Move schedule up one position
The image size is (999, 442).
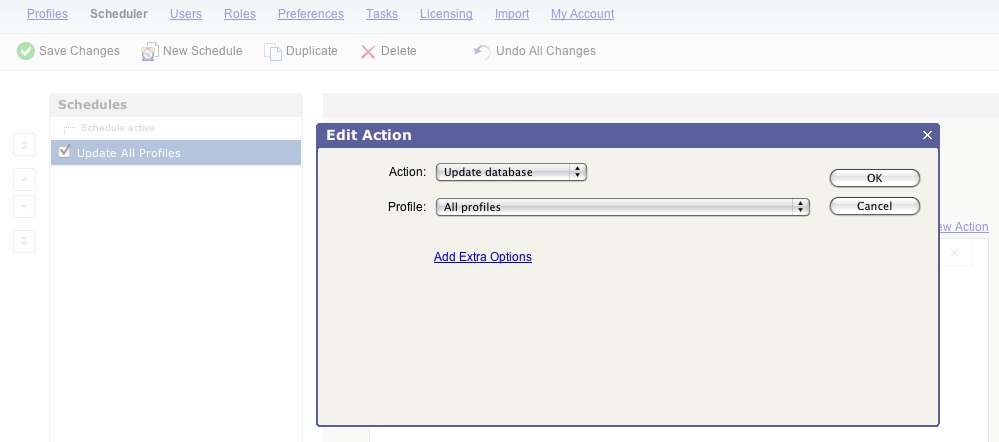(x=24, y=180)
